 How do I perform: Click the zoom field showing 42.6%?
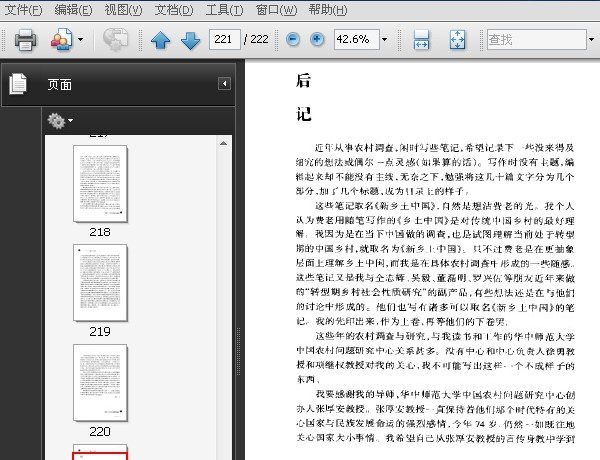[x=357, y=39]
